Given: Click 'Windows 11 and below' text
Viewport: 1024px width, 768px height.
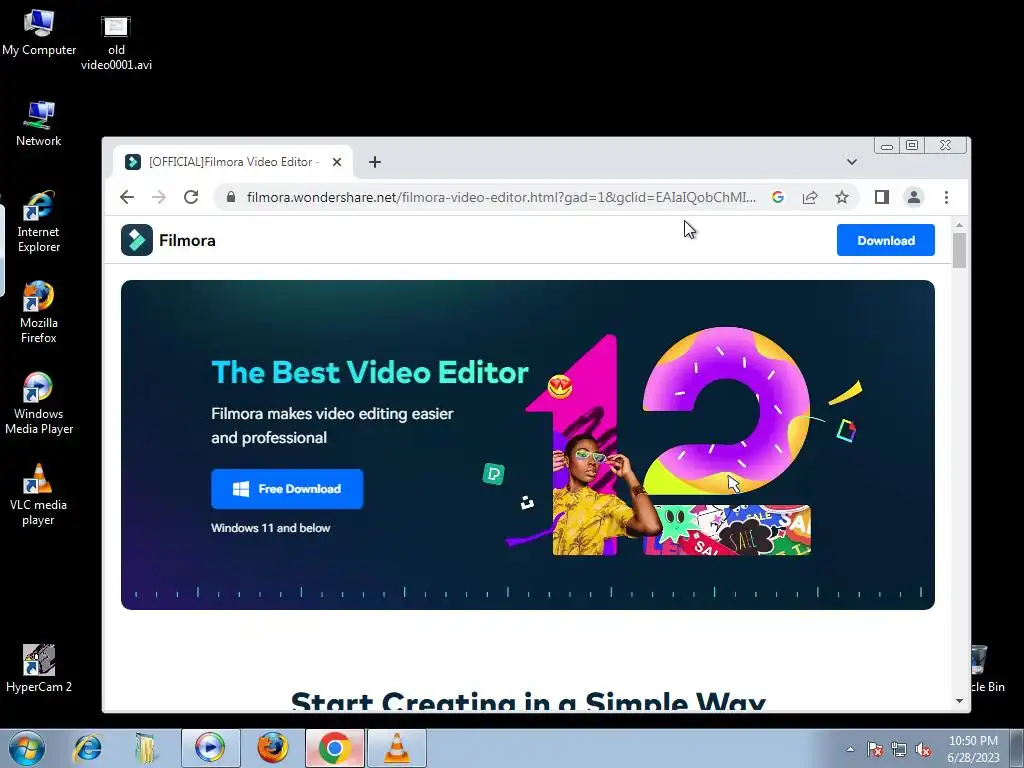Looking at the screenshot, I should [270, 528].
